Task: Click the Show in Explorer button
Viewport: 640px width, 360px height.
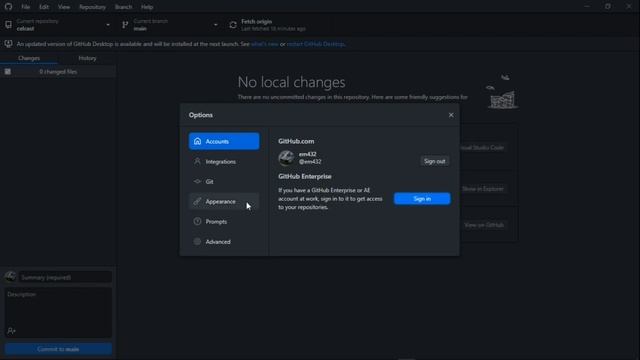Action: point(483,189)
